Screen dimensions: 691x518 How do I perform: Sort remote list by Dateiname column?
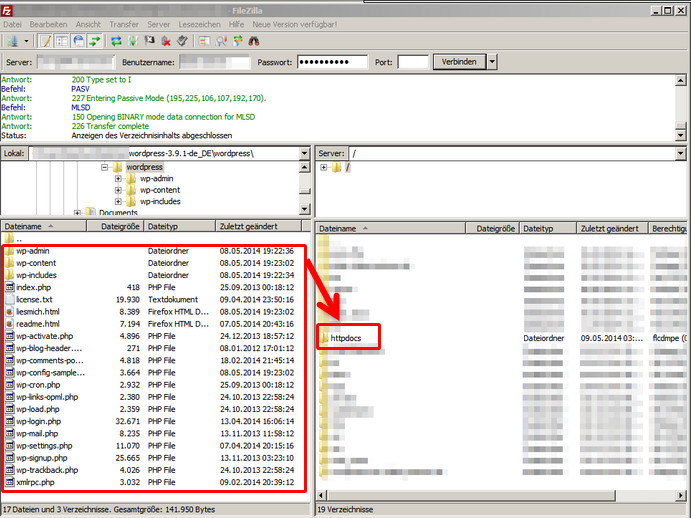pos(391,228)
